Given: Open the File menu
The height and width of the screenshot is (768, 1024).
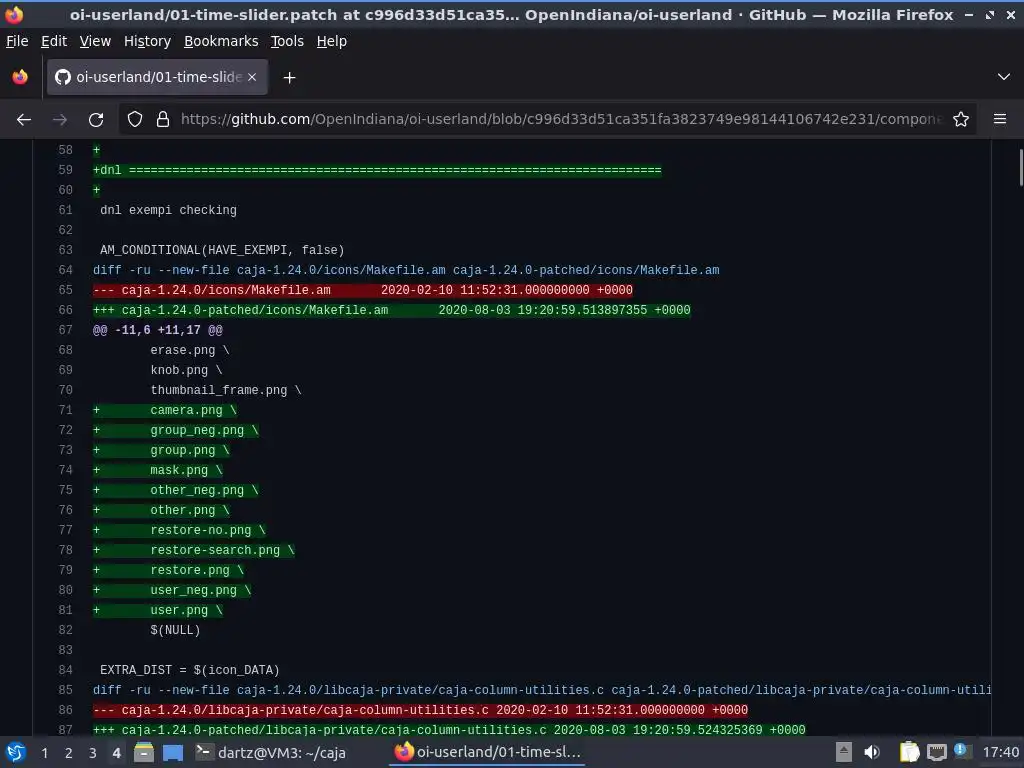Looking at the screenshot, I should click(17, 41).
